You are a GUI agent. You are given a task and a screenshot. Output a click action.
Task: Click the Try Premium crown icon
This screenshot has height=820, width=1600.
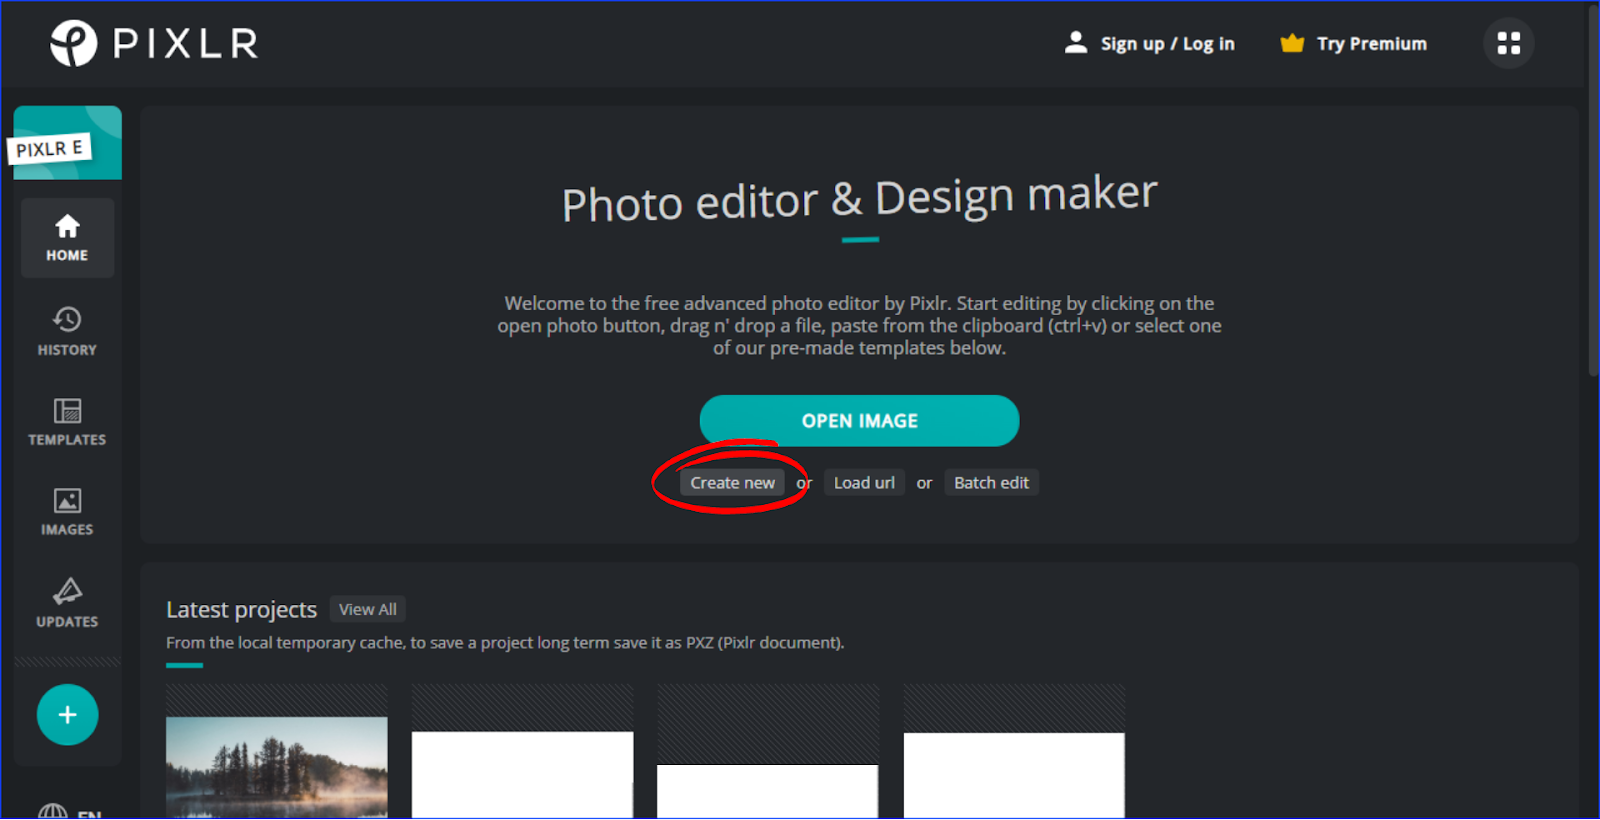click(x=1292, y=43)
